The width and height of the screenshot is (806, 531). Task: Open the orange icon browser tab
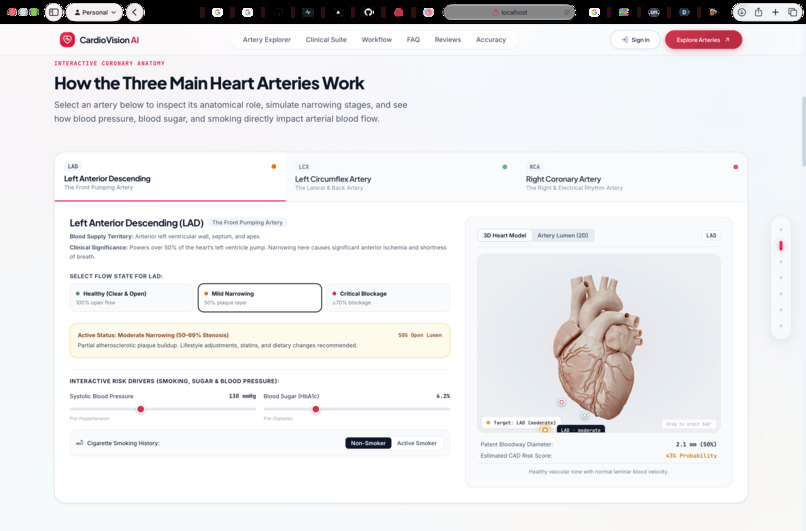713,12
